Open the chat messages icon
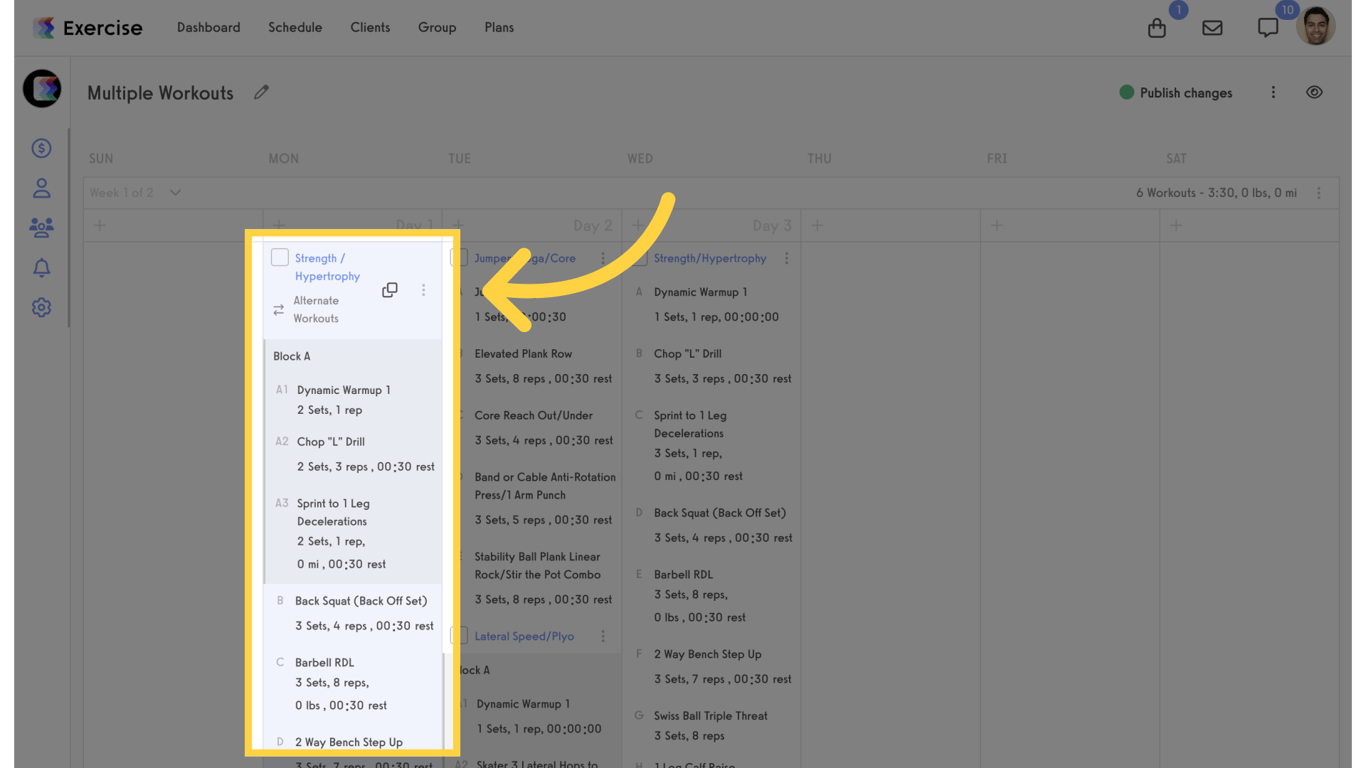 click(1268, 28)
